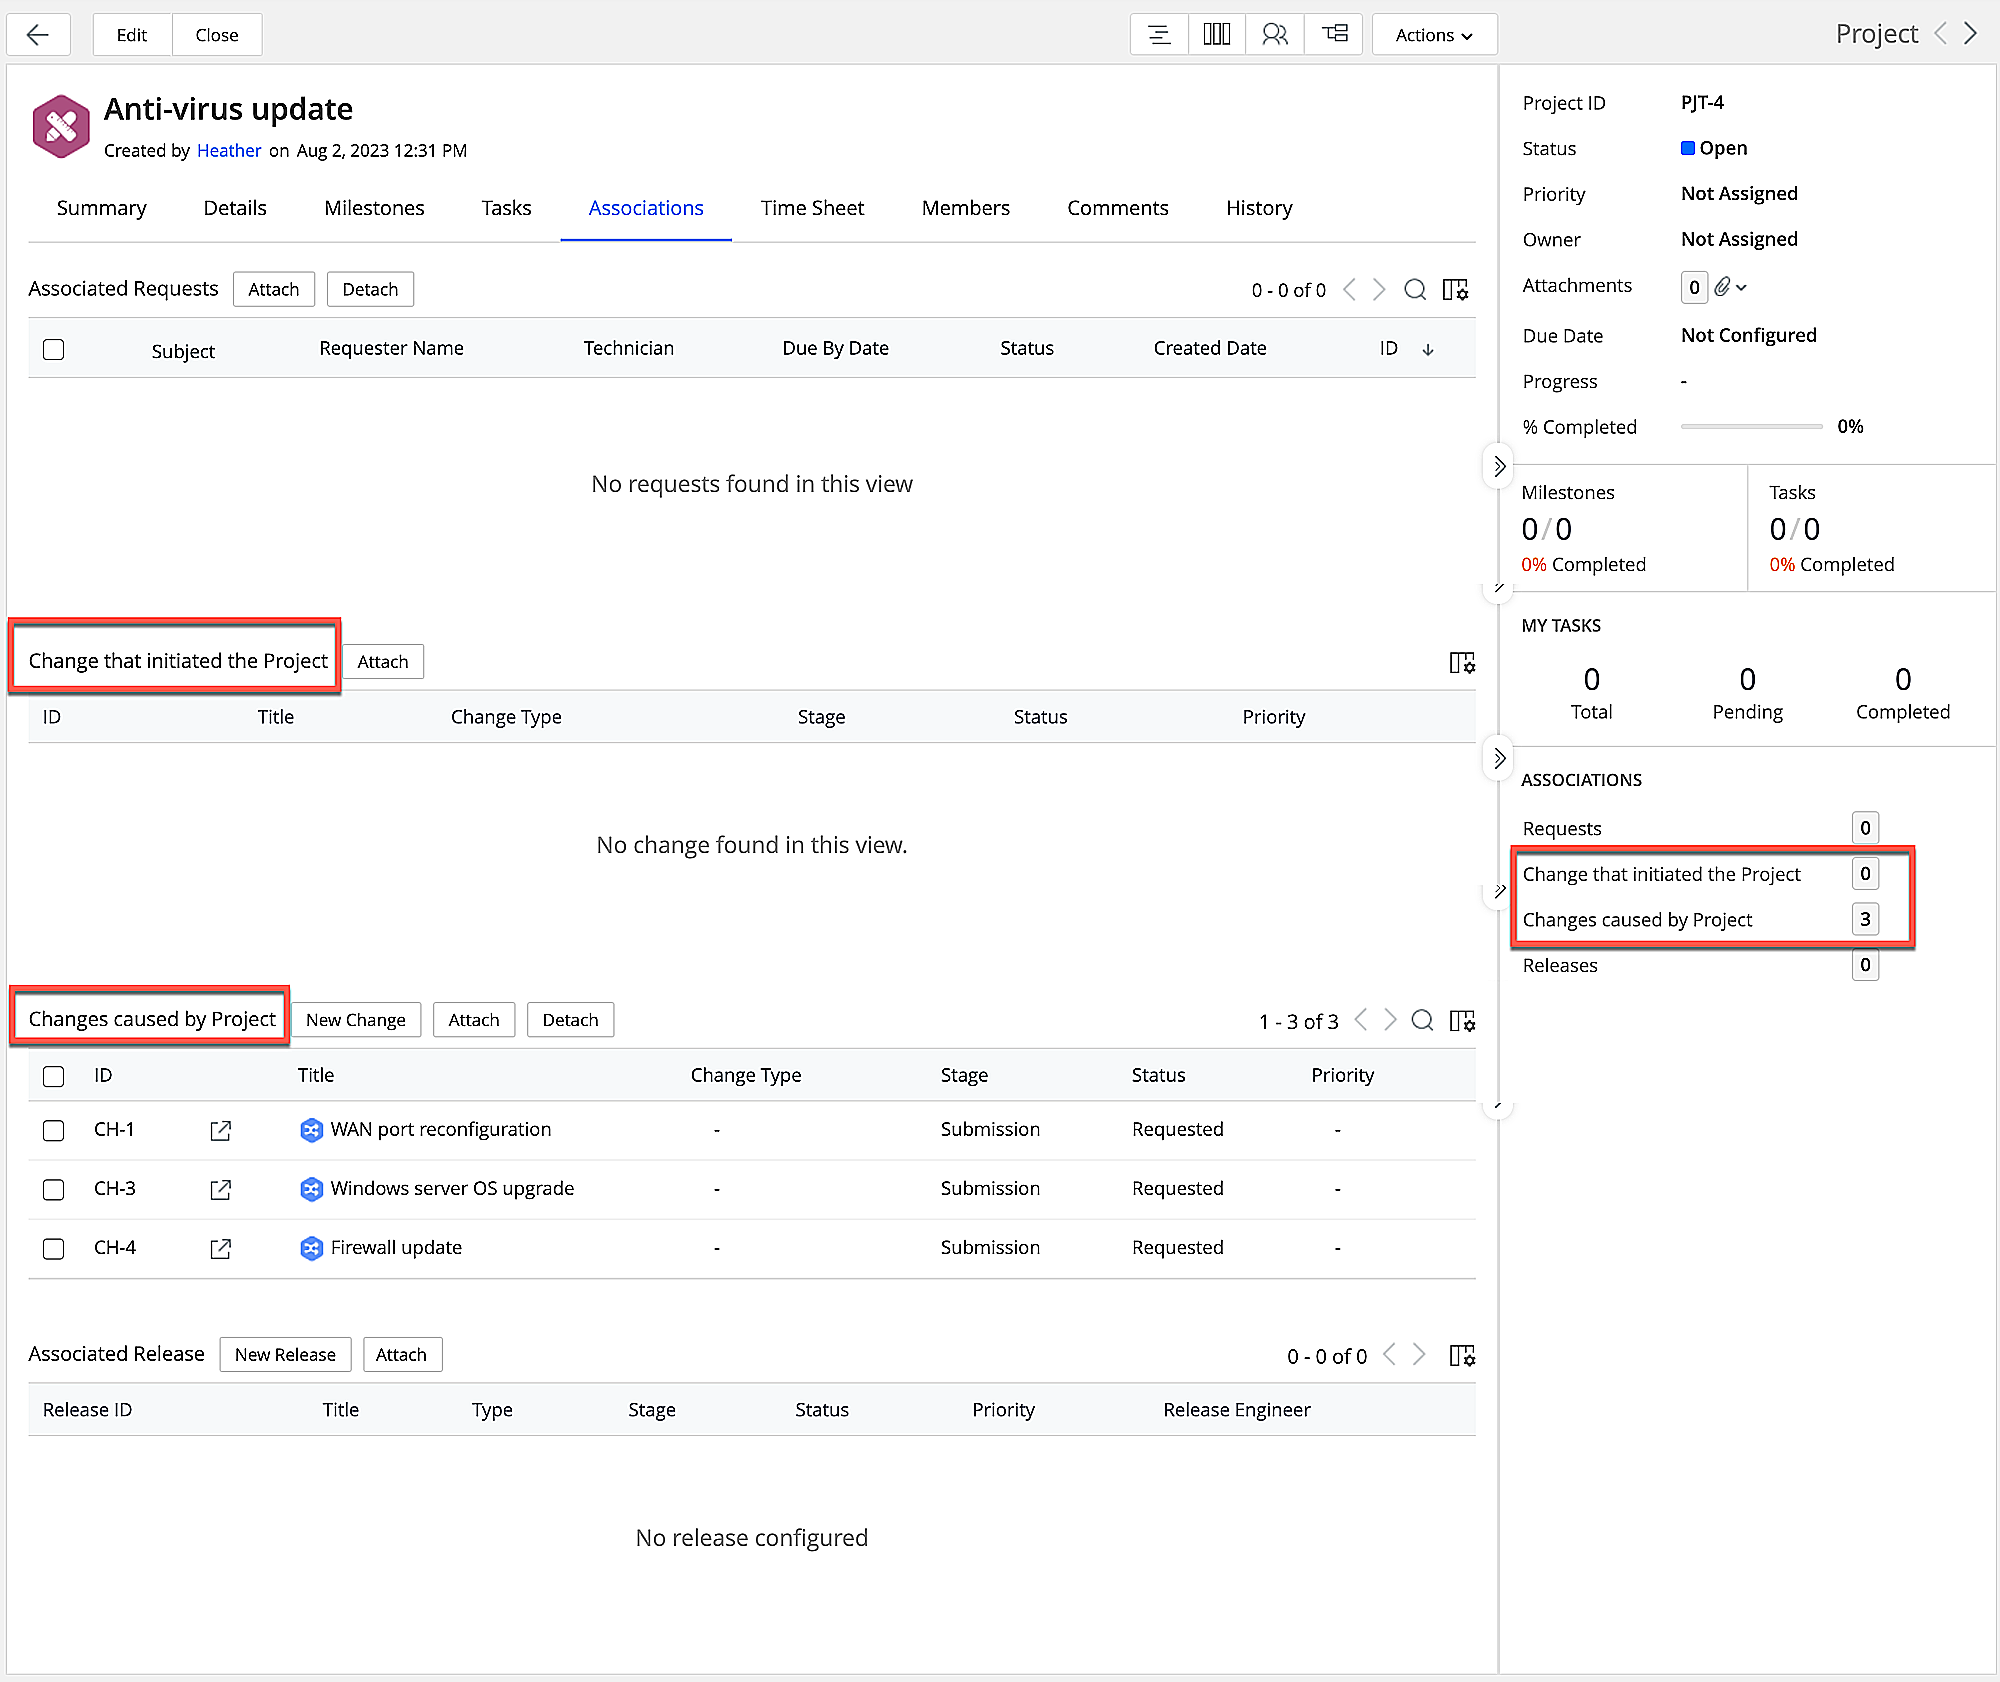Click the % Completed progress bar
2000x1682 pixels.
[1751, 427]
